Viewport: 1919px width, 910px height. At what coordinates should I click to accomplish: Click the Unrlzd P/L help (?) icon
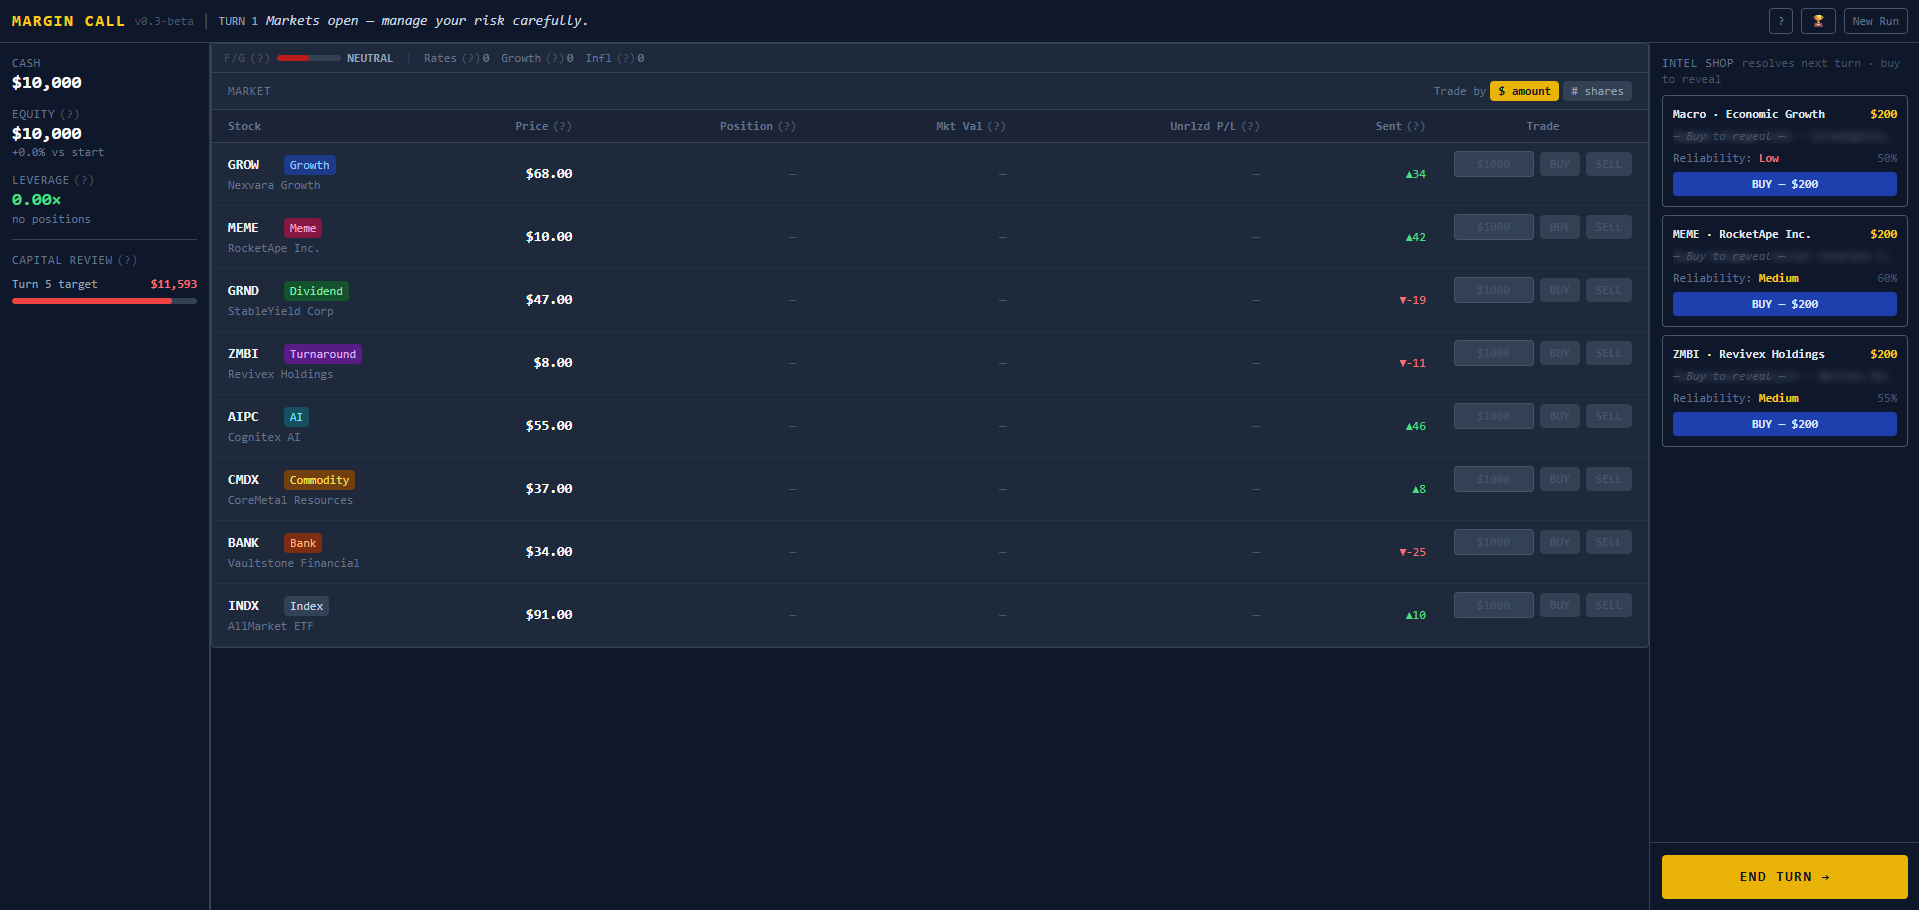tap(1250, 126)
